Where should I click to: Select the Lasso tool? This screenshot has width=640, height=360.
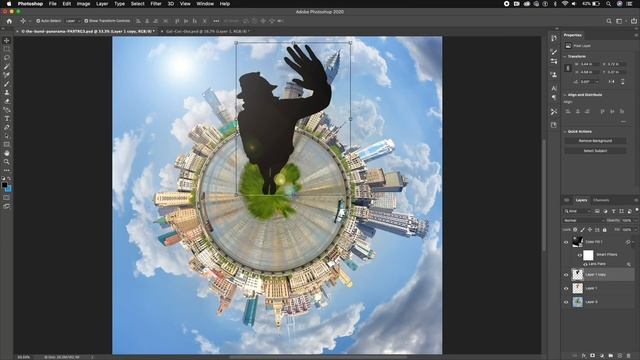(x=7, y=58)
